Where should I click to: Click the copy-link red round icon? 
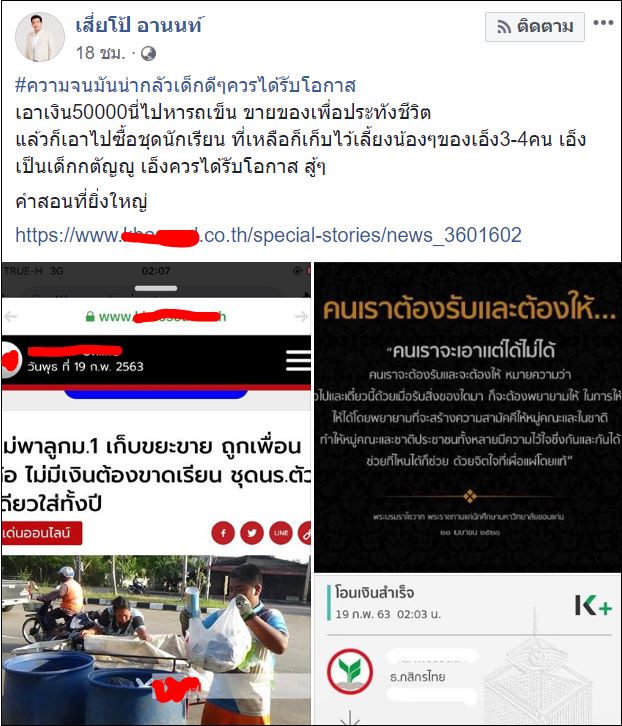[x=305, y=533]
